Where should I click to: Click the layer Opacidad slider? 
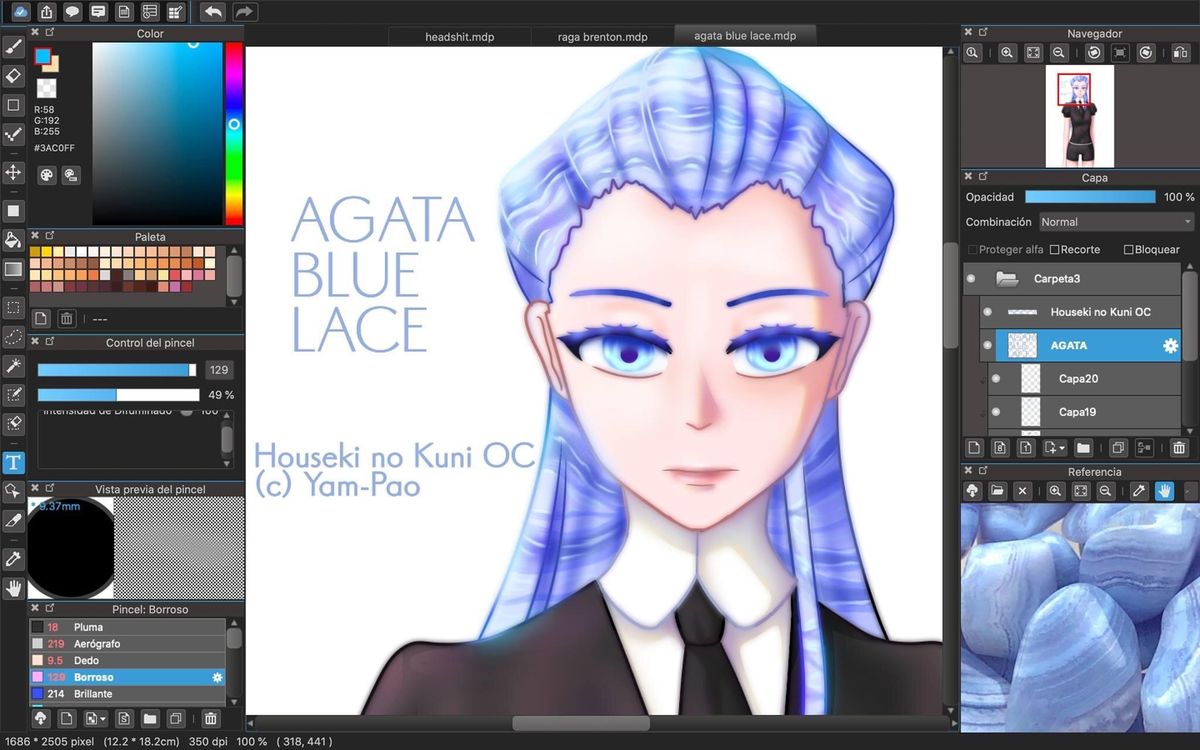click(x=1090, y=197)
